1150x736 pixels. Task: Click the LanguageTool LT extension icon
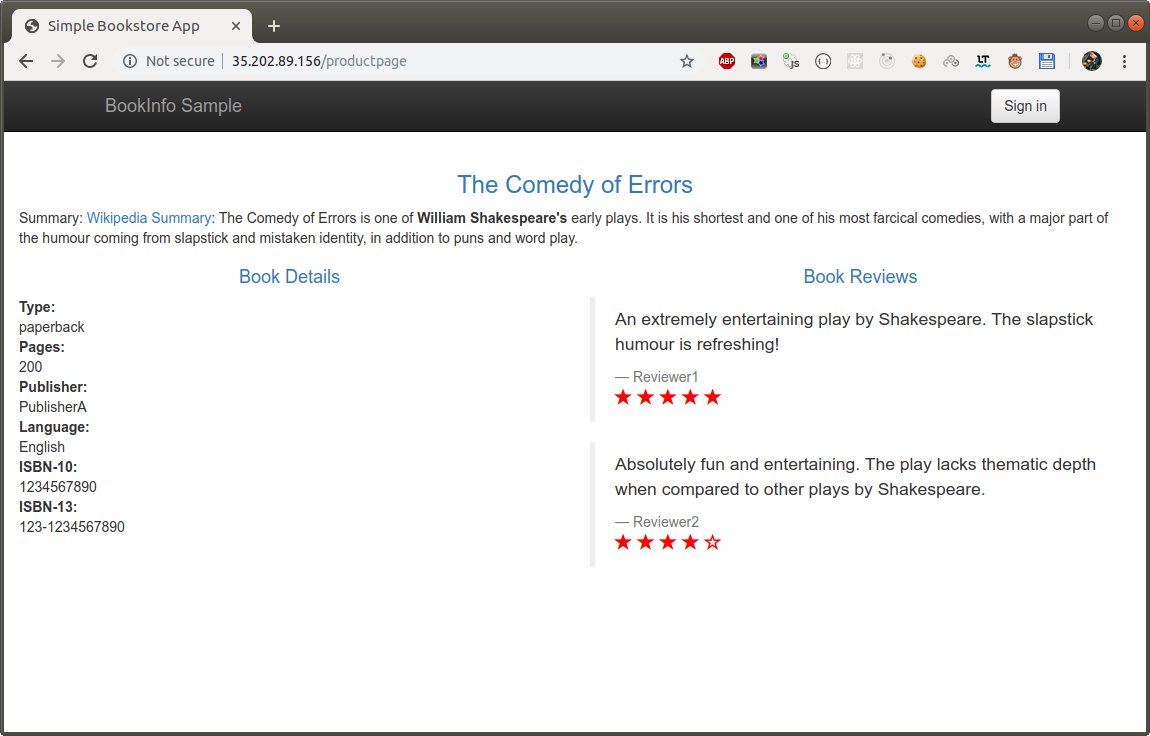(983, 62)
